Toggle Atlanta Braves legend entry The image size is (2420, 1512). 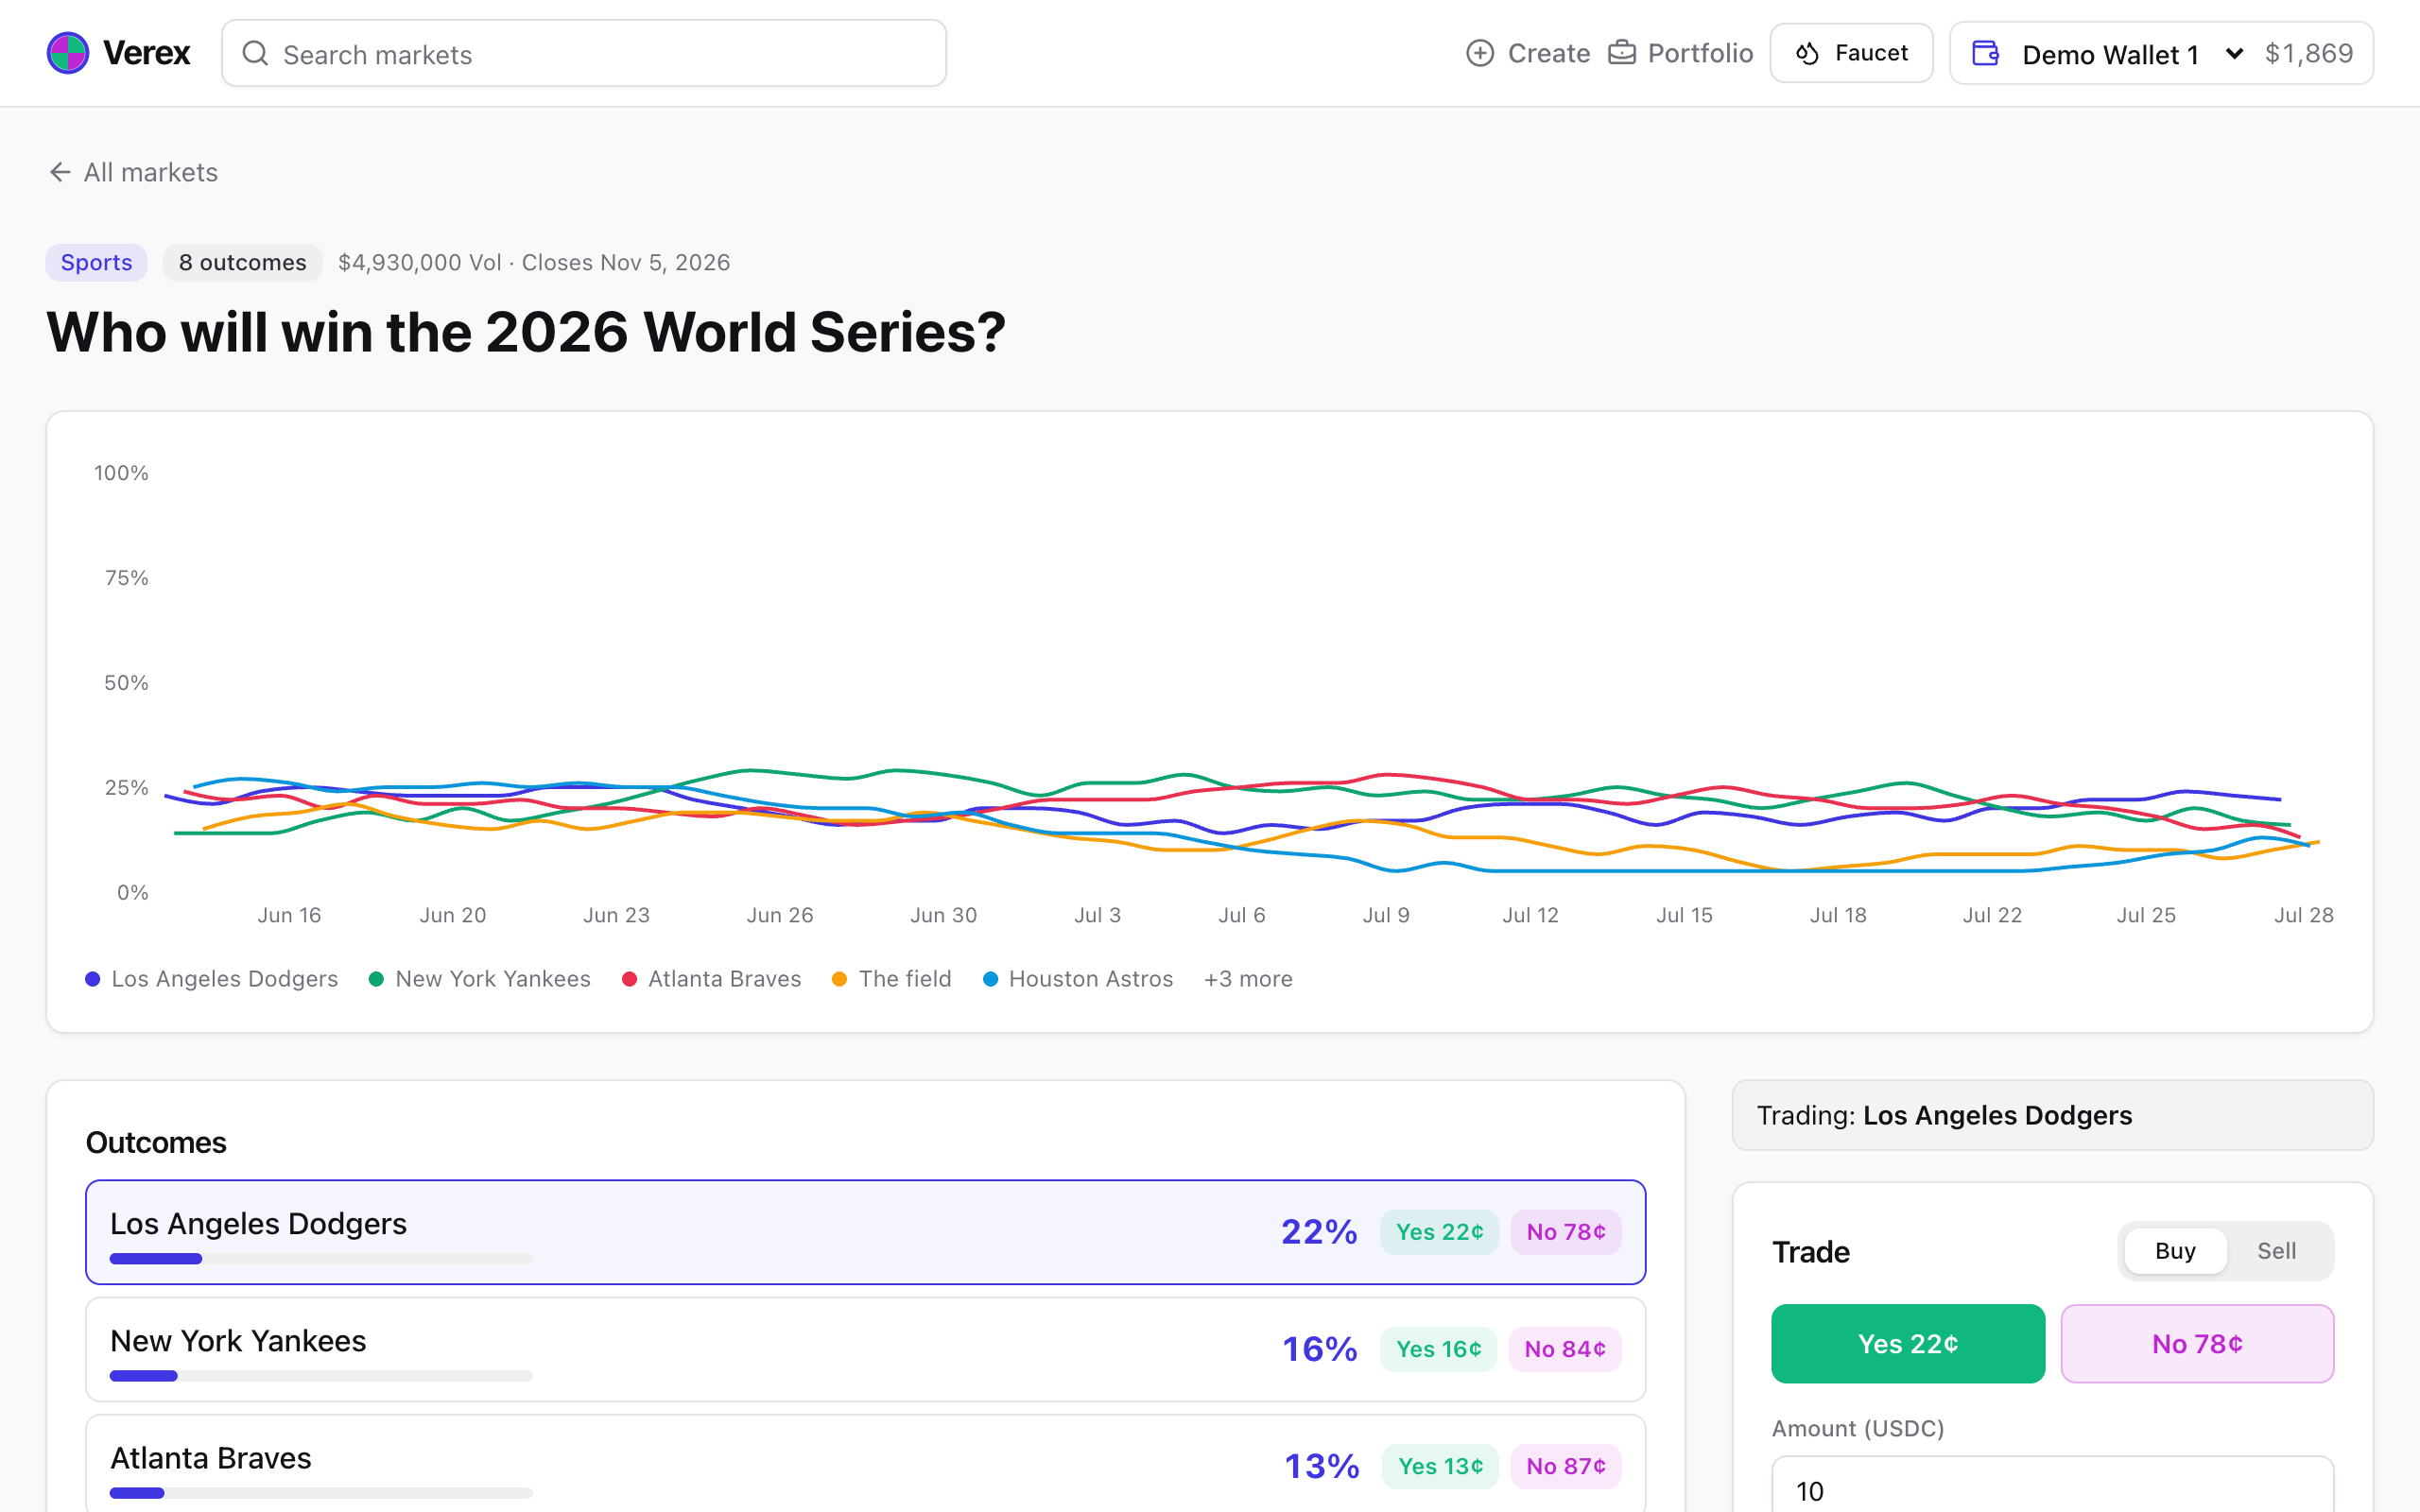712,979
